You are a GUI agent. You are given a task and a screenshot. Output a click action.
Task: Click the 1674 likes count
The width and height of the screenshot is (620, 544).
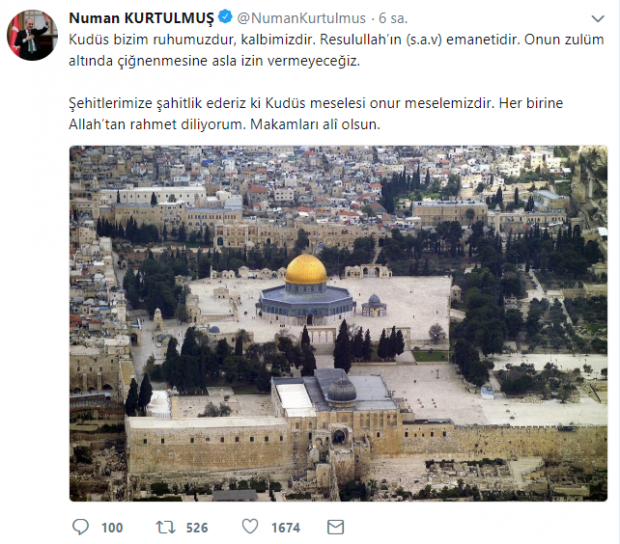[285, 528]
